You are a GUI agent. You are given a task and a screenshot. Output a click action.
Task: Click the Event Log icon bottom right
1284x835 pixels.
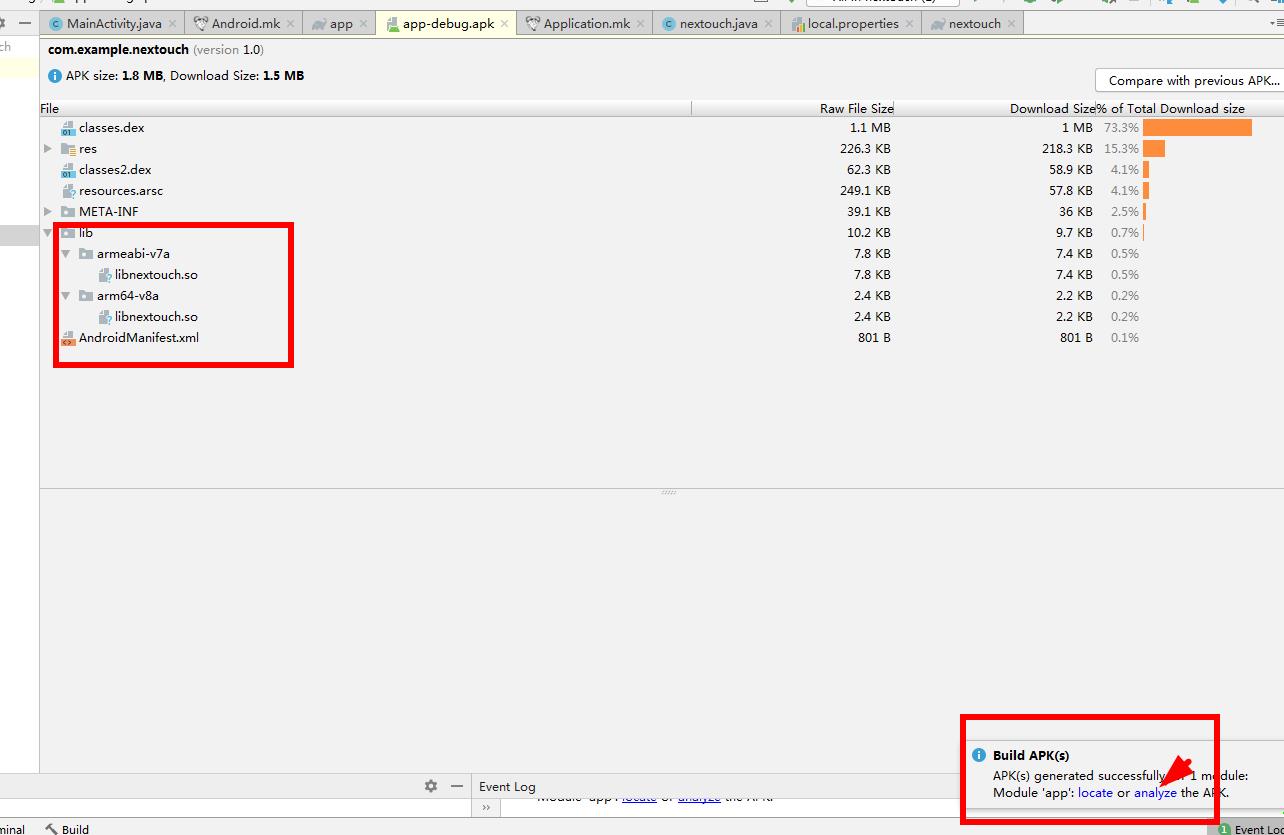pos(1225,828)
